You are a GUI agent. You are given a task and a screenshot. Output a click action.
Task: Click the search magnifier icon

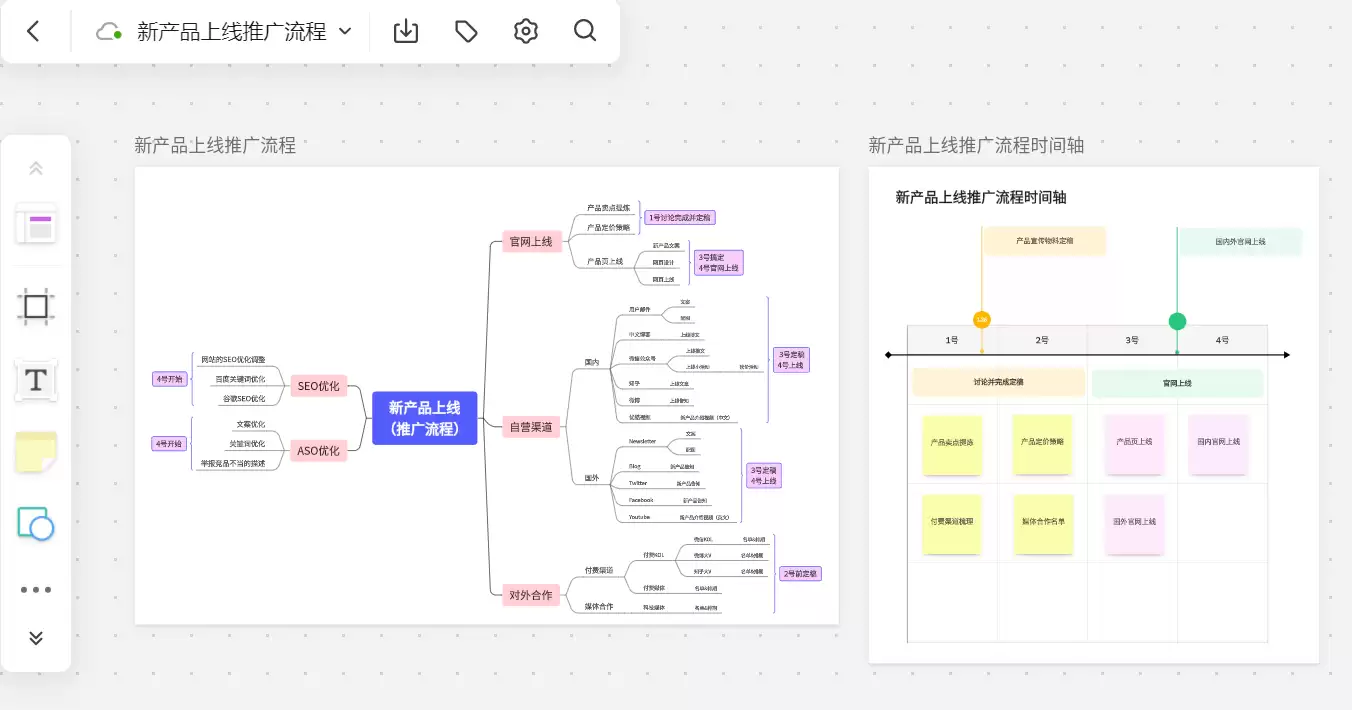[x=585, y=31]
